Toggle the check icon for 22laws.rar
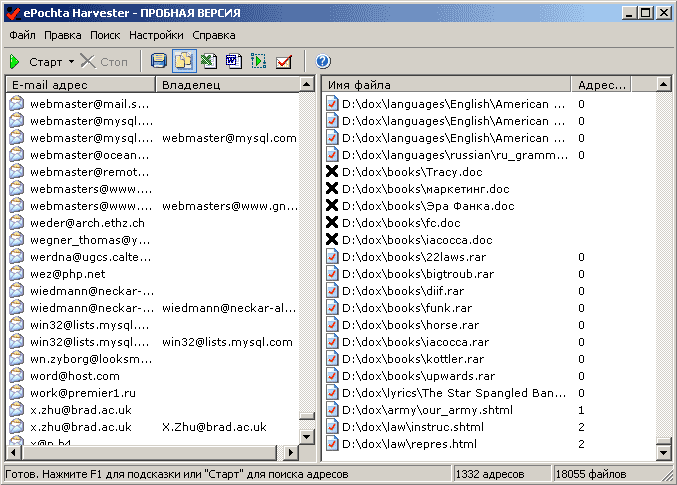 (x=333, y=257)
